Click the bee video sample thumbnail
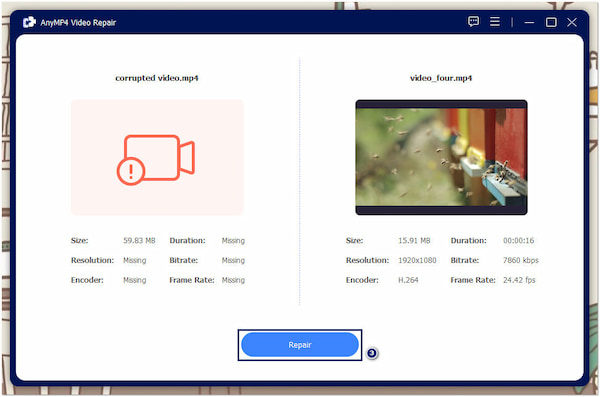Image resolution: width=600 pixels, height=397 pixels. (x=441, y=157)
